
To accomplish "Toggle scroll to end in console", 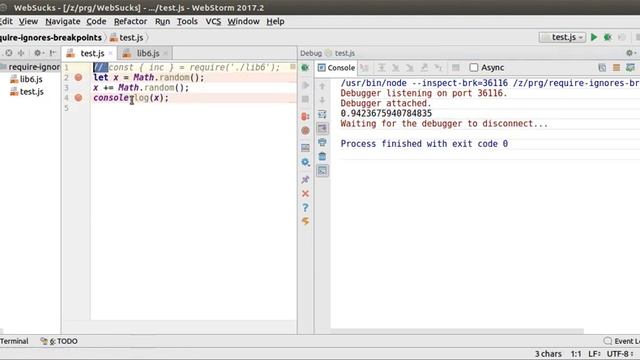I will [322, 128].
